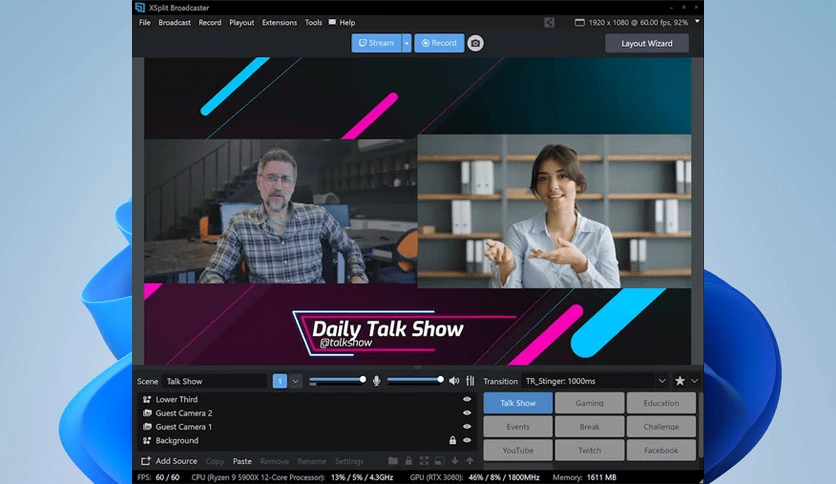Image resolution: width=836 pixels, height=484 pixels.
Task: Open the File menu
Action: point(144,22)
